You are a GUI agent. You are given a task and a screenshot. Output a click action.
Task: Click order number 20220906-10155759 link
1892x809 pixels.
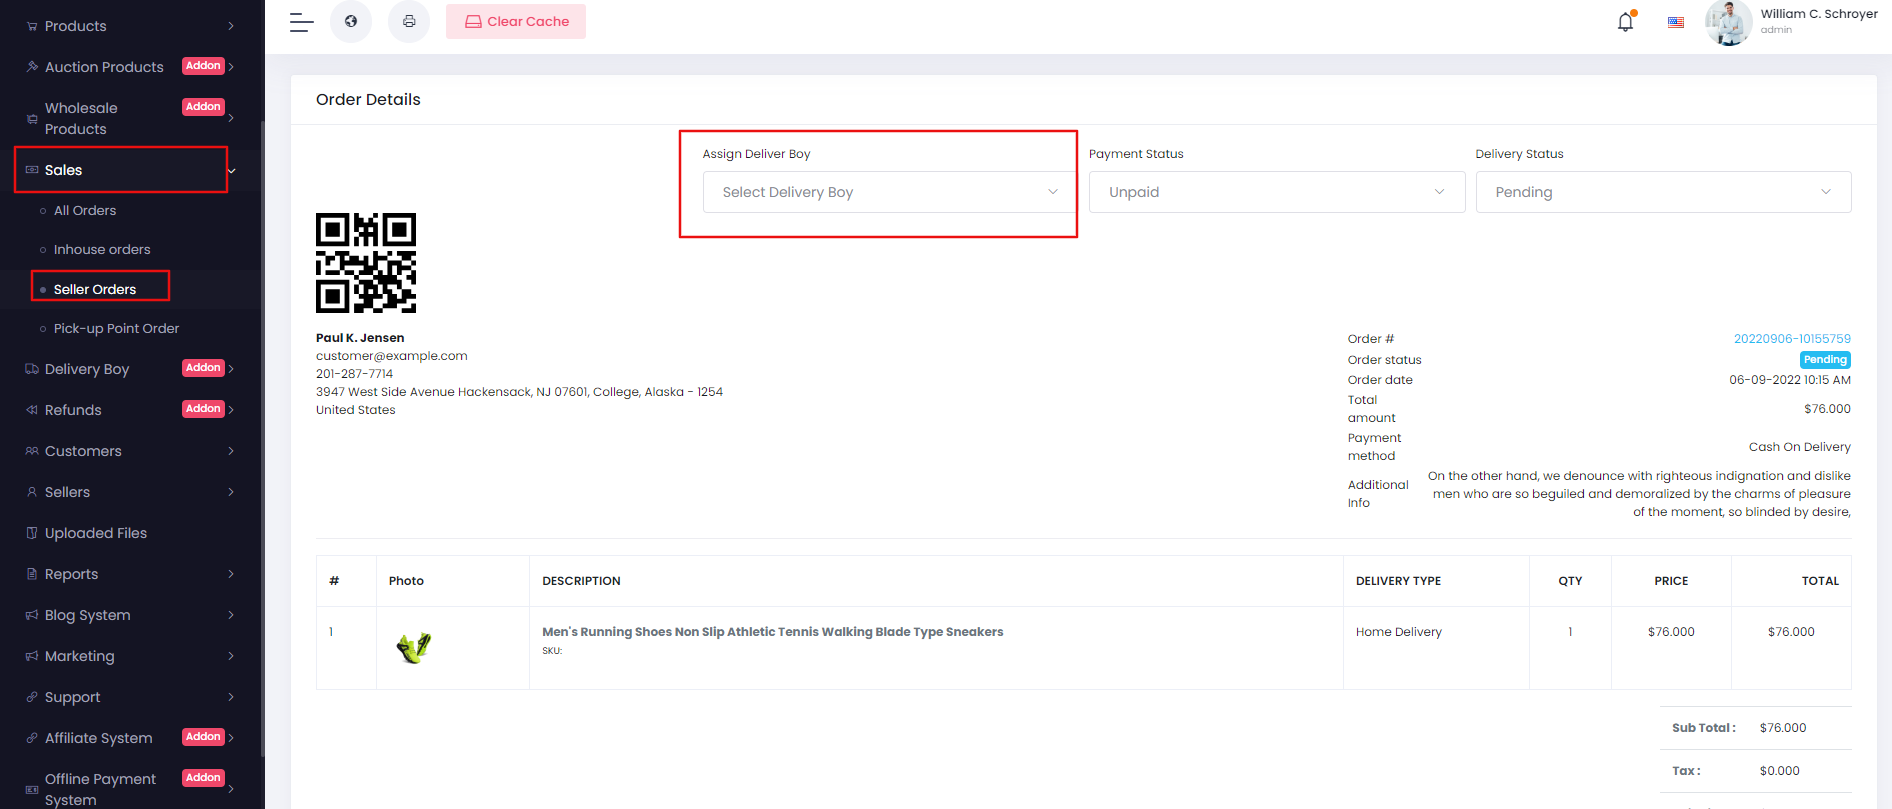coord(1792,339)
